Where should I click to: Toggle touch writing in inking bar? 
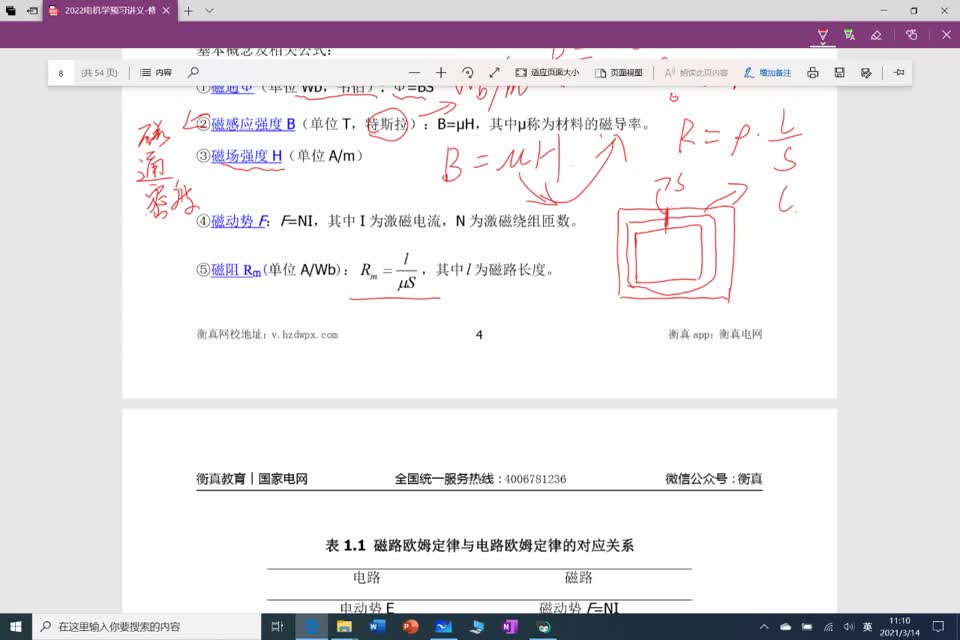[x=912, y=35]
